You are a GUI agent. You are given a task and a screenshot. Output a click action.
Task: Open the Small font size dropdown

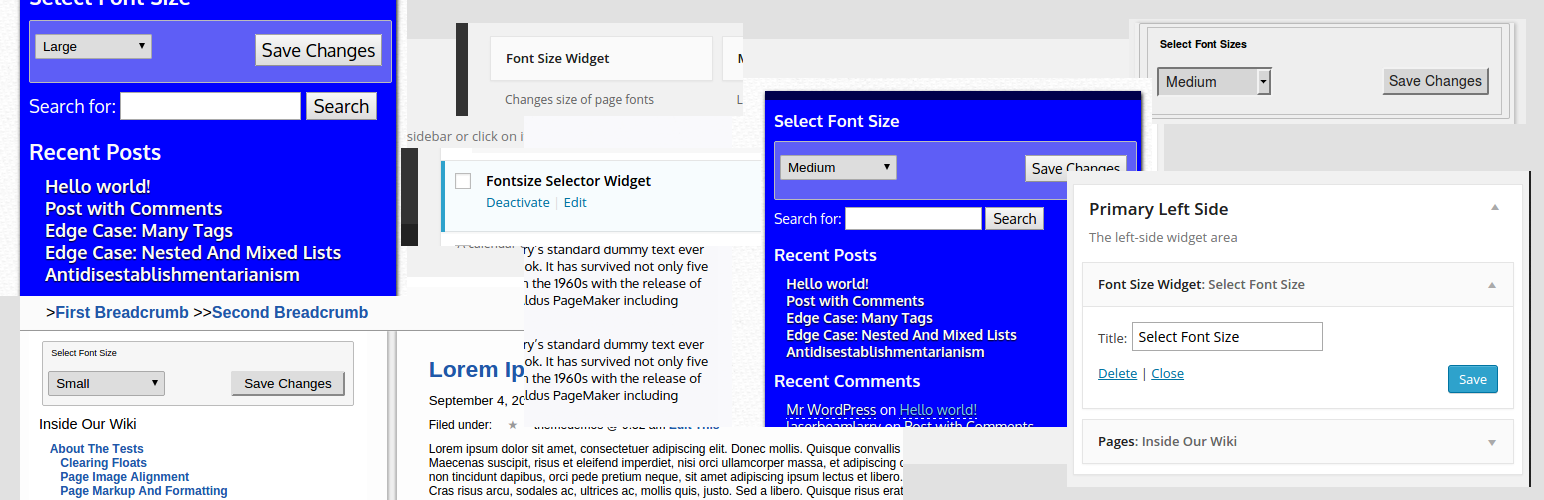click(x=106, y=383)
